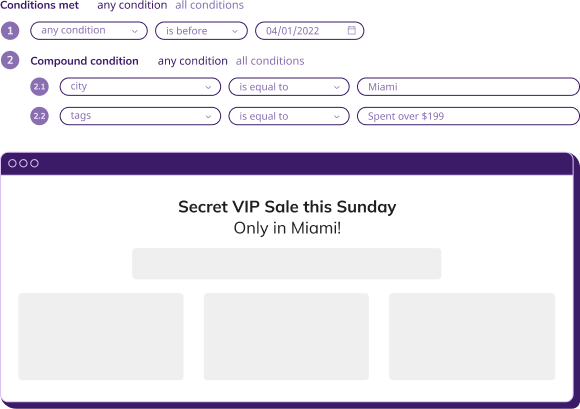Open the 'is before' operator dropdown
Viewport: 580px width, 409px height.
coord(201,31)
